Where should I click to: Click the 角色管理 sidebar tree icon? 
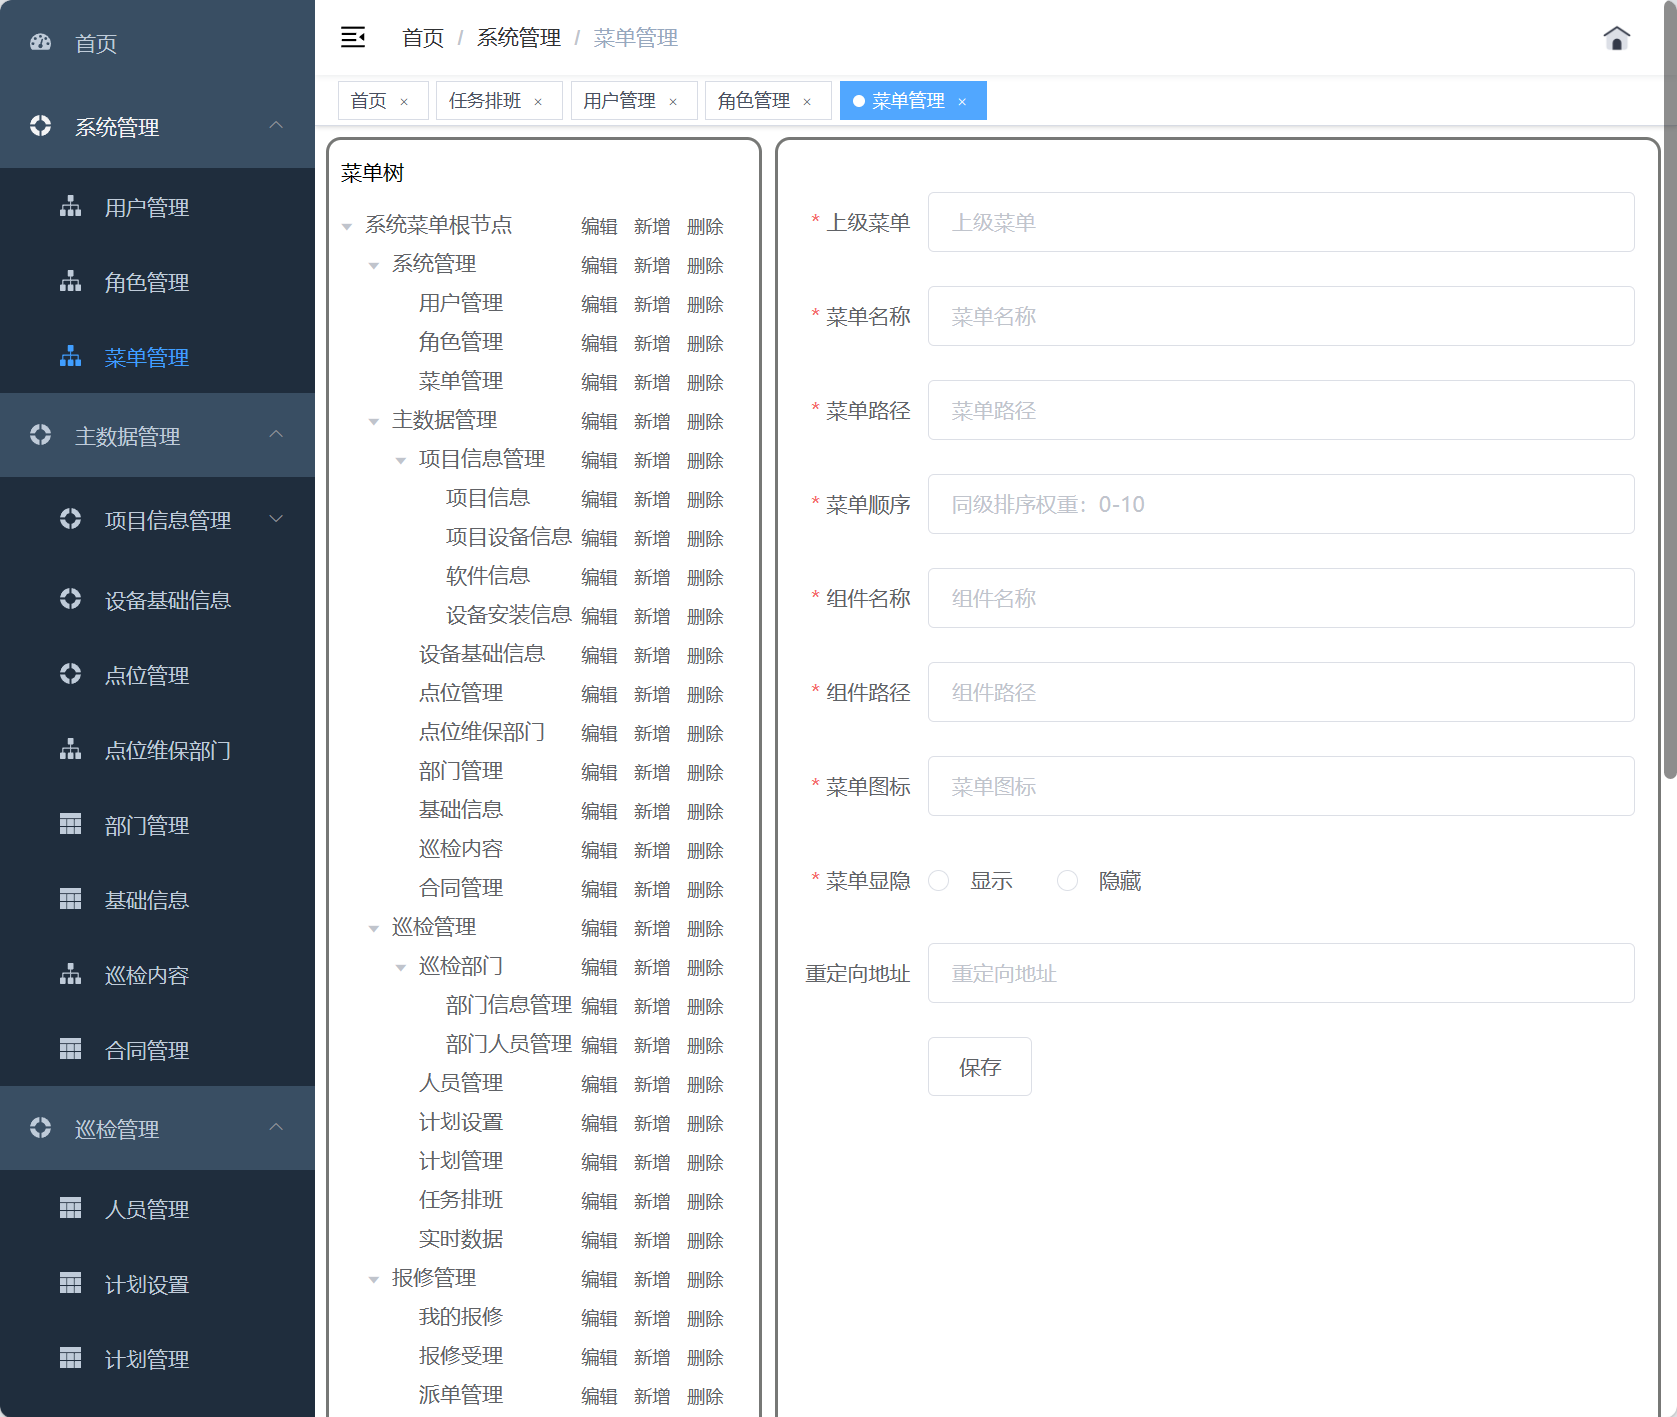pyautogui.click(x=70, y=282)
